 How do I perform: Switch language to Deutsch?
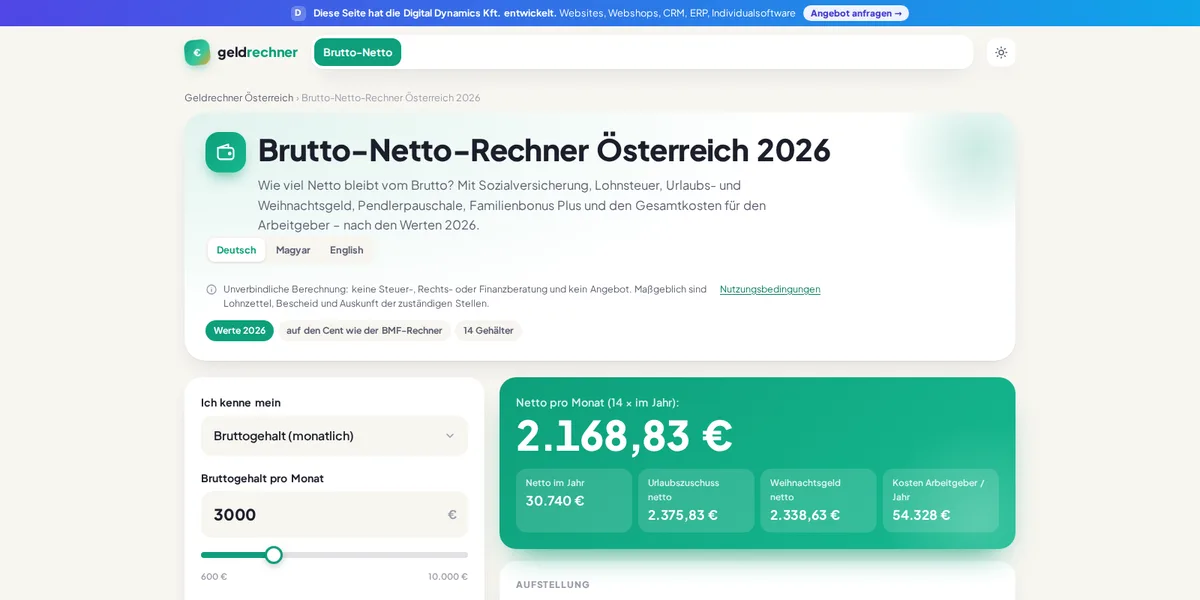tap(236, 250)
